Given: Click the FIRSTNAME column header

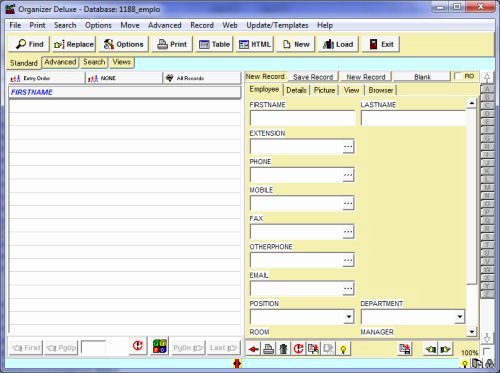Looking at the screenshot, I should pos(124,92).
